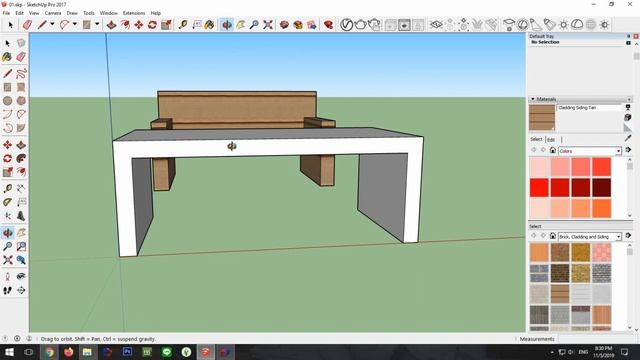Screen dimensions: 640x360
Task: Switch to the Select tab in Materials
Action: 536,139
